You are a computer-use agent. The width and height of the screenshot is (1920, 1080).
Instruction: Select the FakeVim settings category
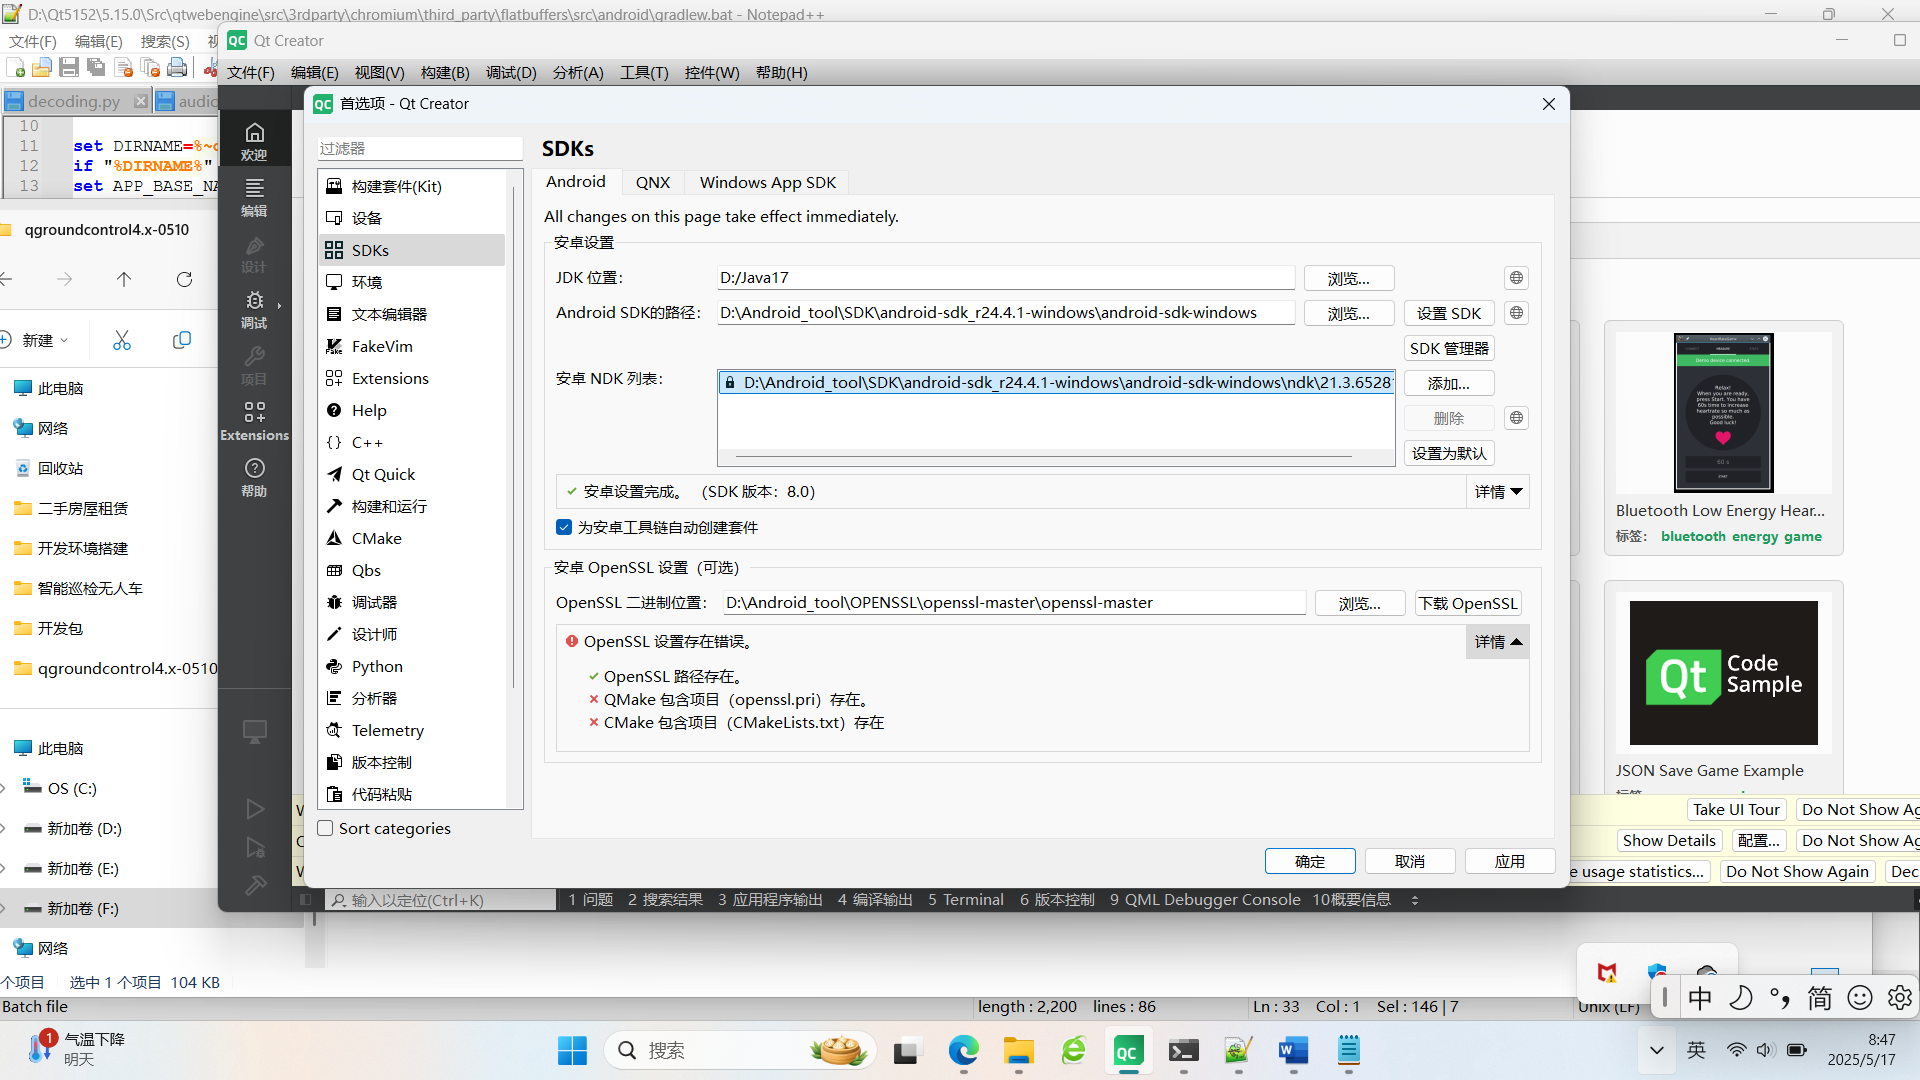381,346
